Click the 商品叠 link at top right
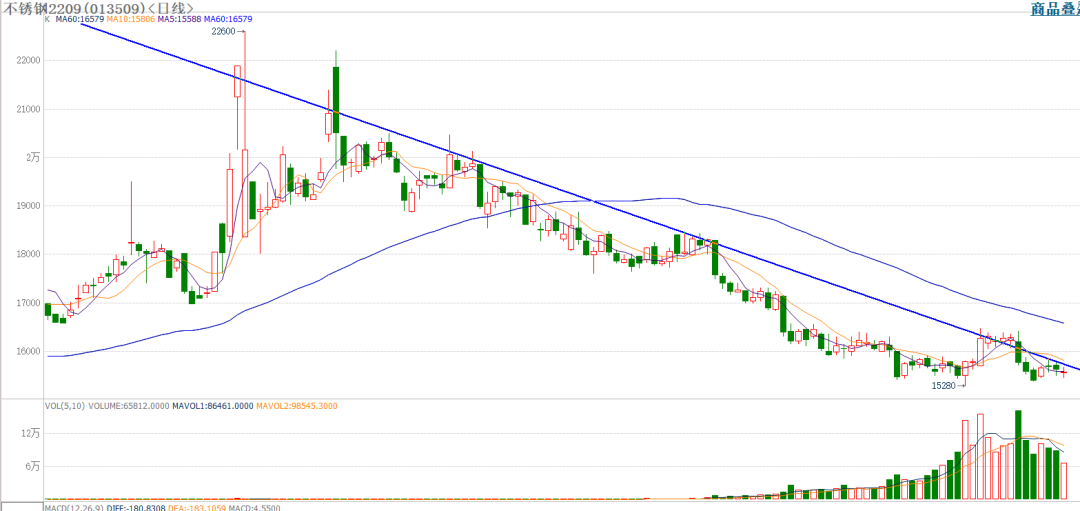Viewport: 1080px width, 511px height. click(x=1055, y=9)
